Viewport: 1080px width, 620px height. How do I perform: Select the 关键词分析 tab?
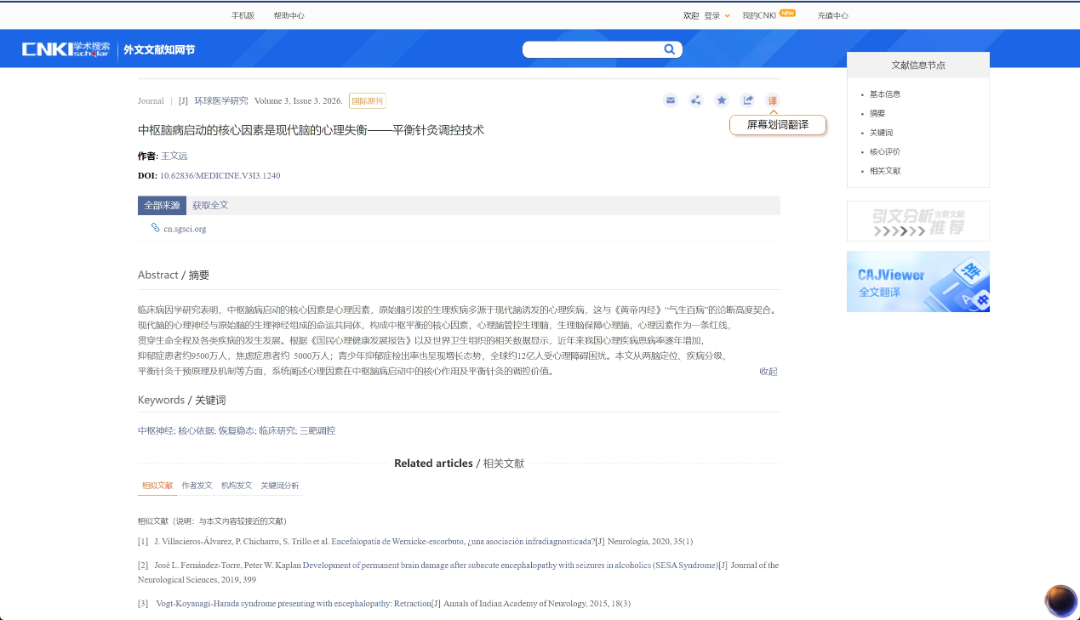[280, 486]
